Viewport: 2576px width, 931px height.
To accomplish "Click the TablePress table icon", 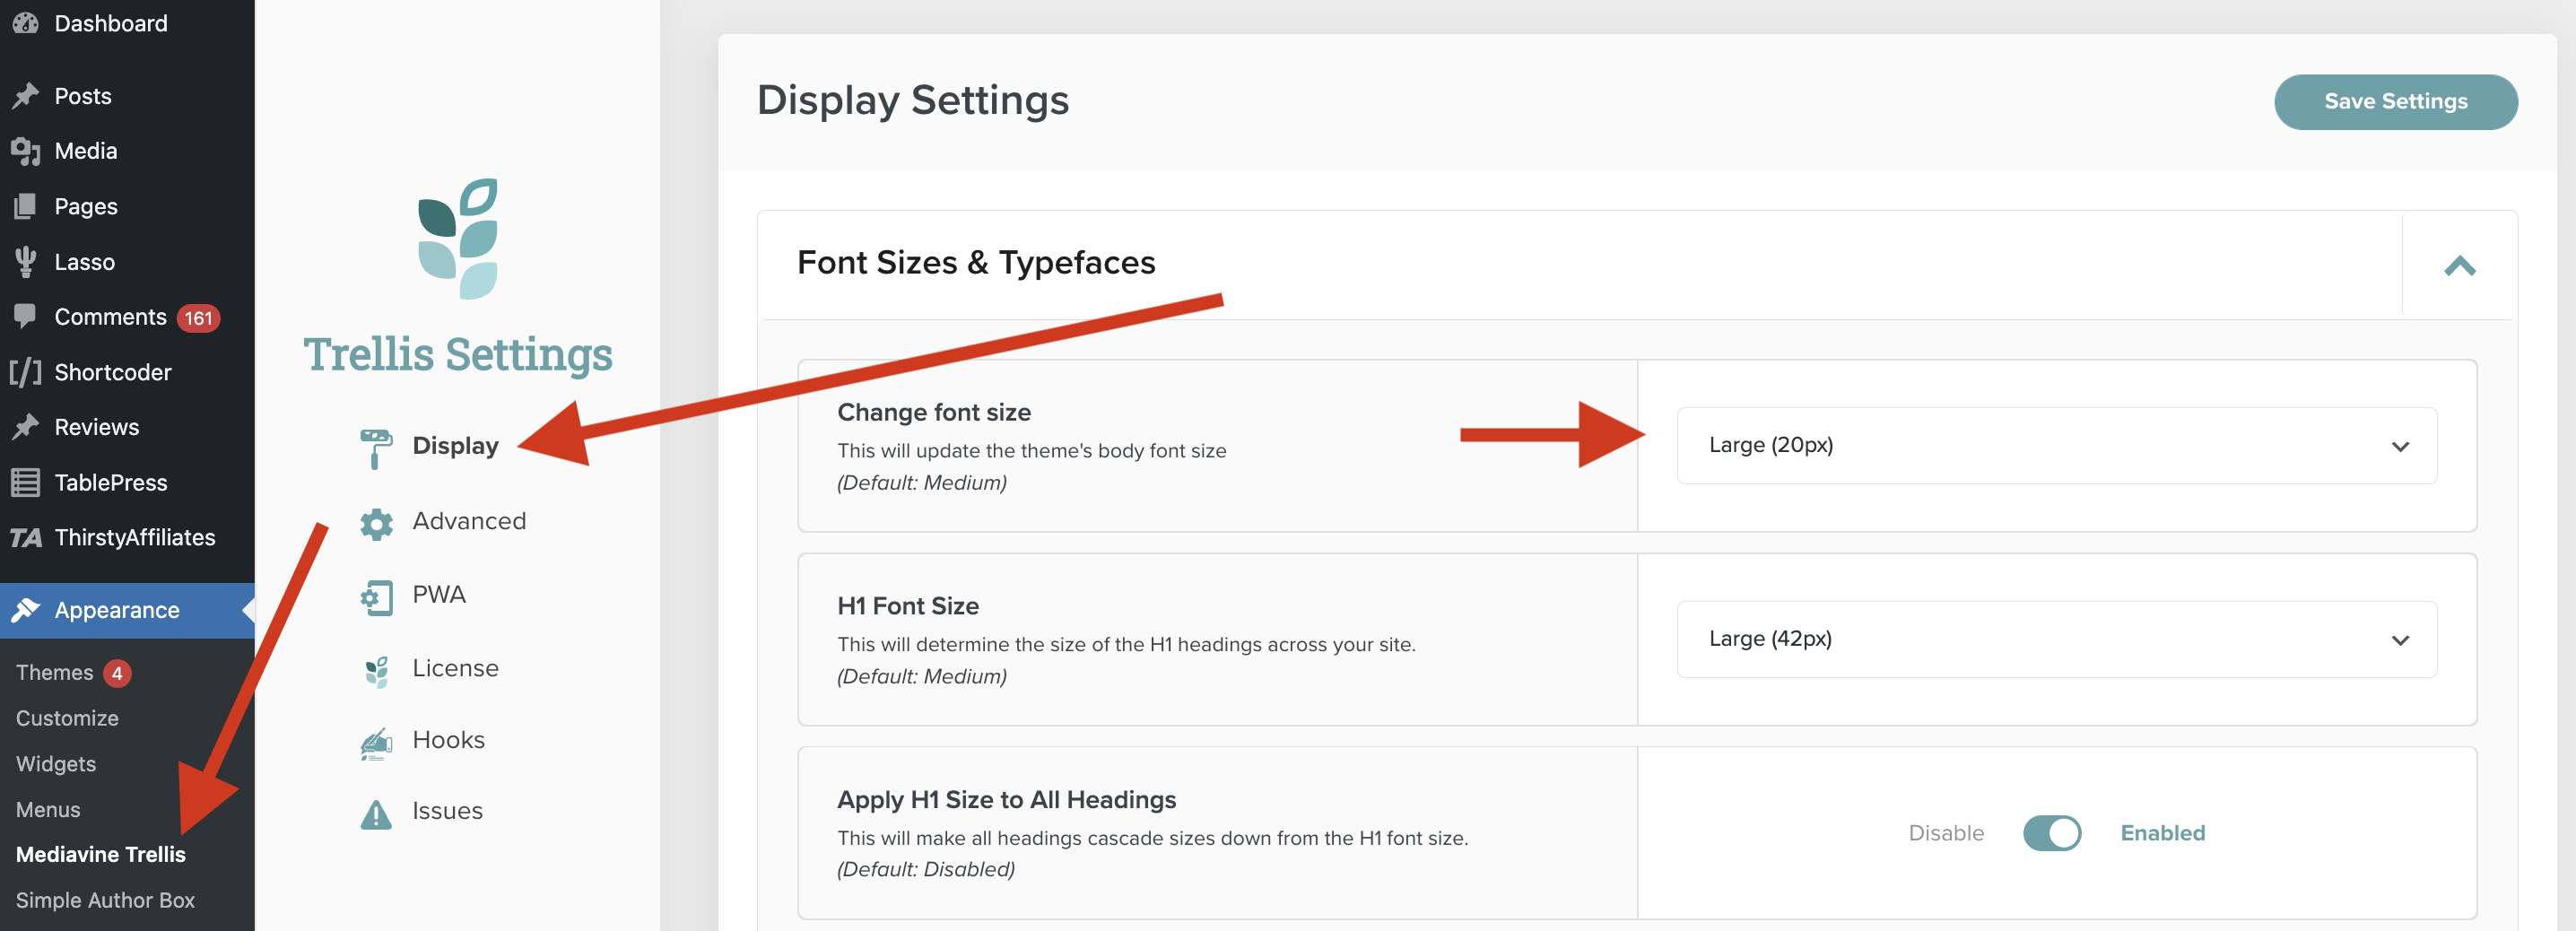I will click(25, 482).
